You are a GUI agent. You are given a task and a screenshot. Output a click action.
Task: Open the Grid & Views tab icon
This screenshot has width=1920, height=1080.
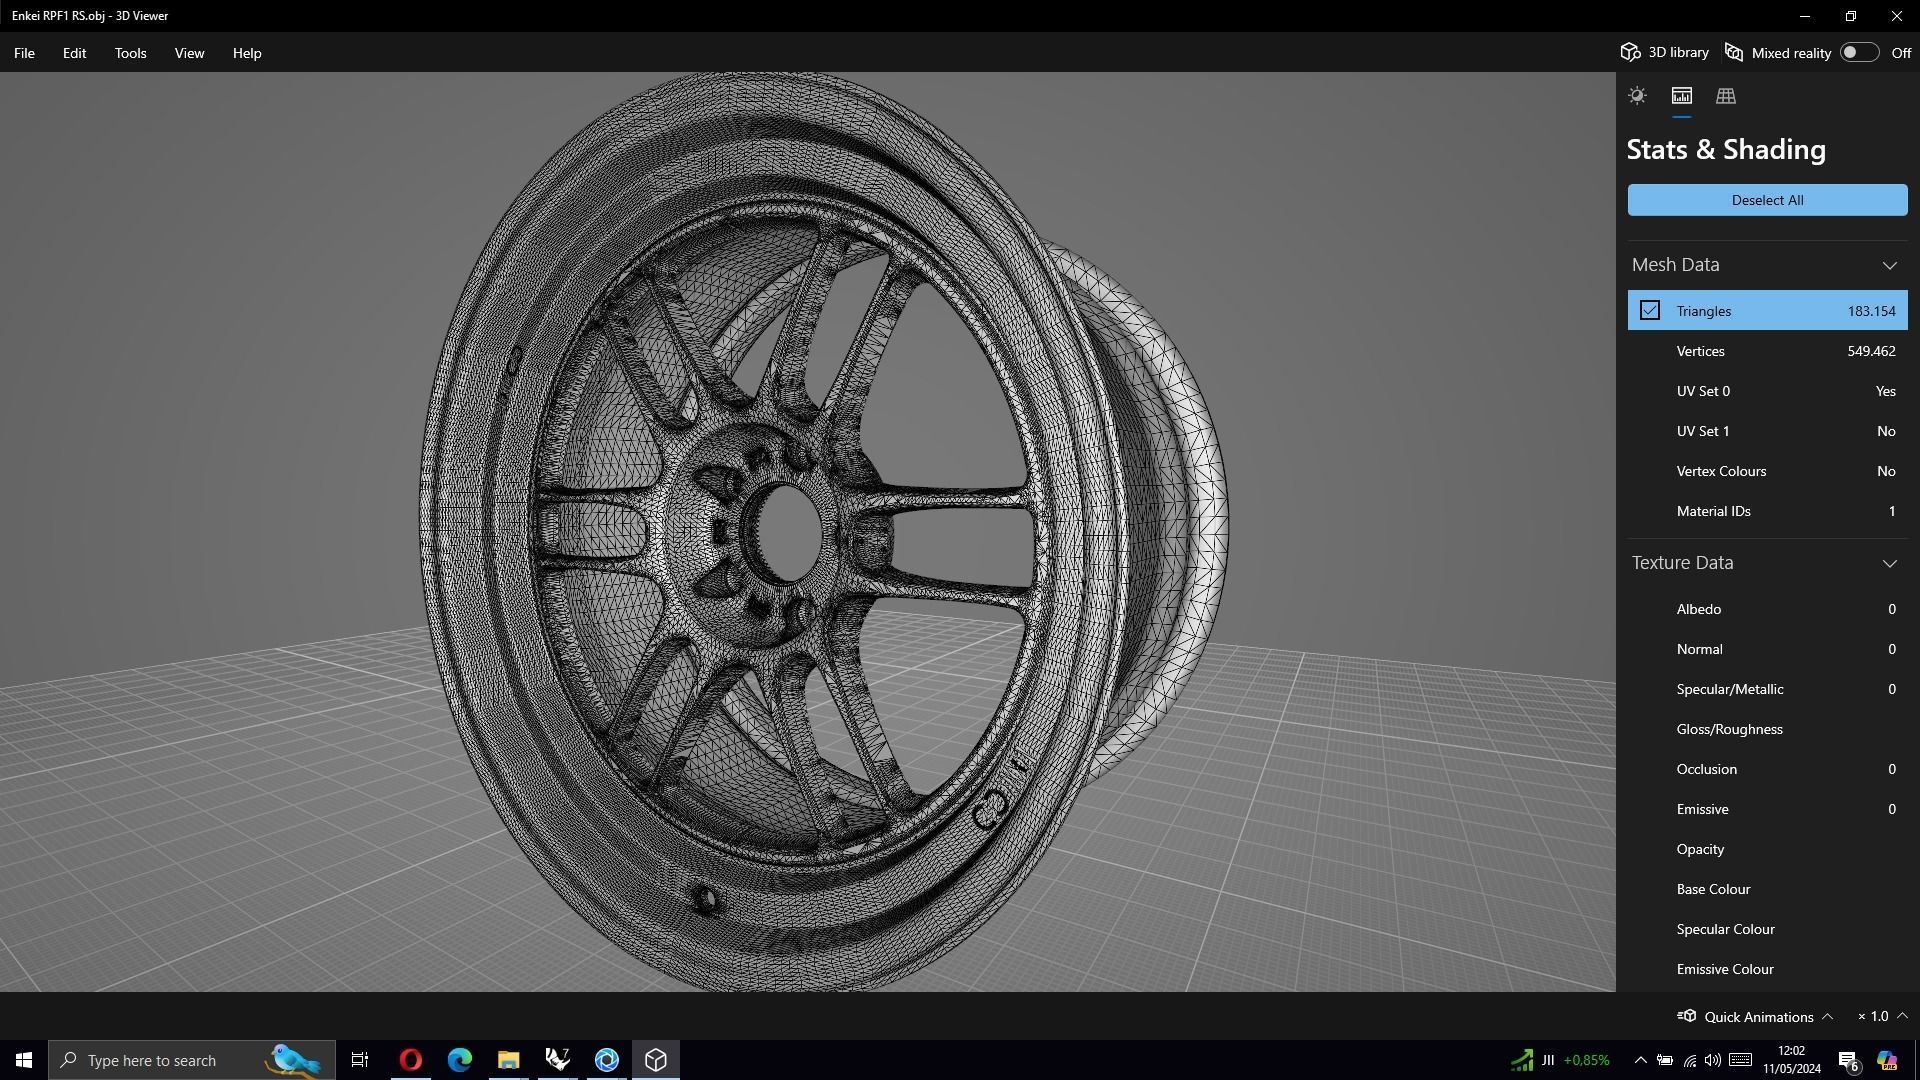pyautogui.click(x=1726, y=96)
